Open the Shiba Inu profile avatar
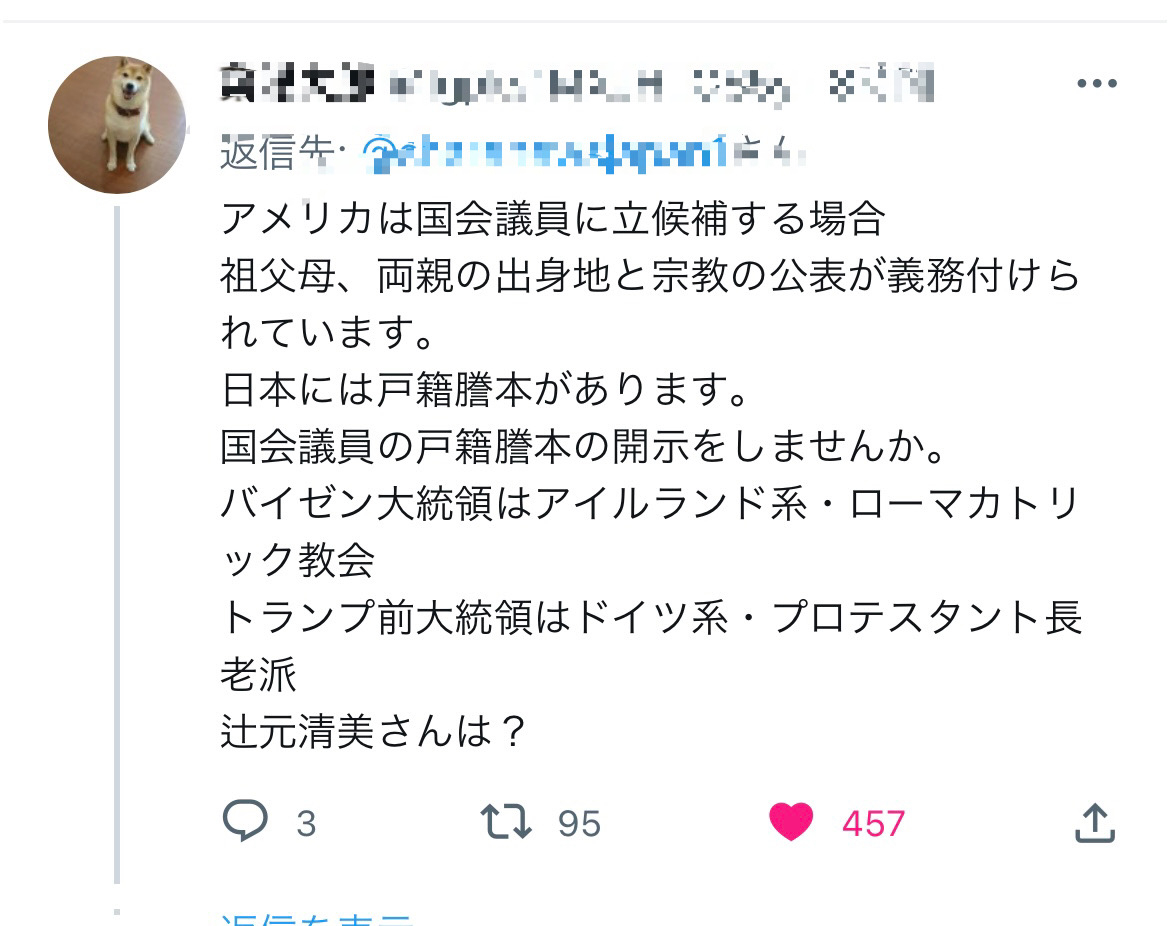The image size is (1170, 926). click(117, 125)
